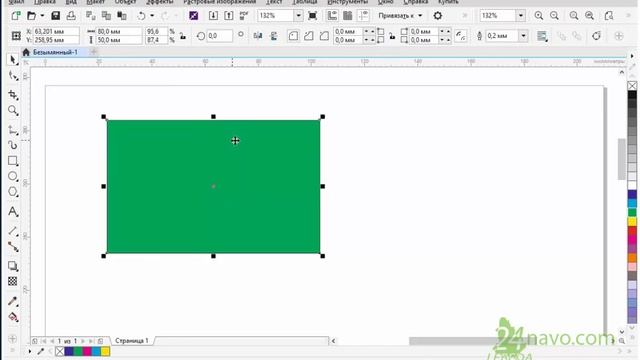Screen dimensions: 640x360
Task: Click the zoom out magnifier icon
Action: click(x=554, y=16)
